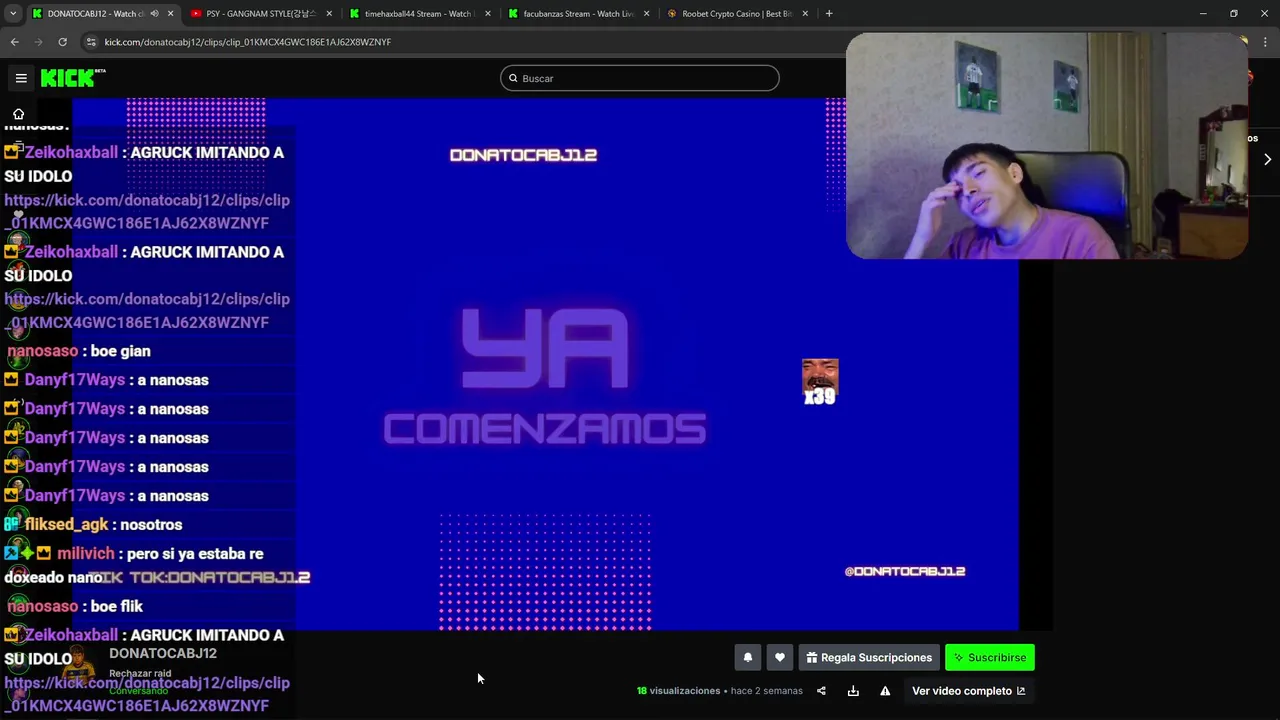Screen dimensions: 1280x720
Task: Click chat message 'nanosaso : boe flik'
Action: 75,606
